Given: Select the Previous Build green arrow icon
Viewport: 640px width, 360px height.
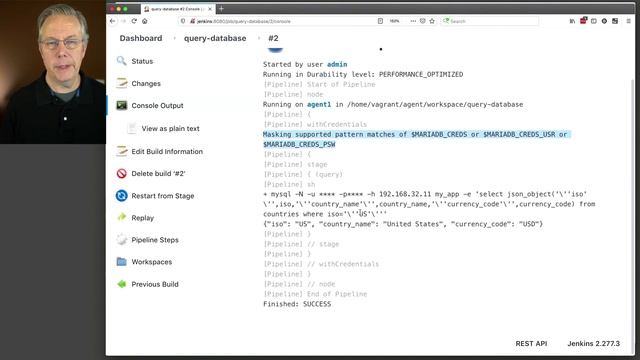Looking at the screenshot, I should coord(122,284).
